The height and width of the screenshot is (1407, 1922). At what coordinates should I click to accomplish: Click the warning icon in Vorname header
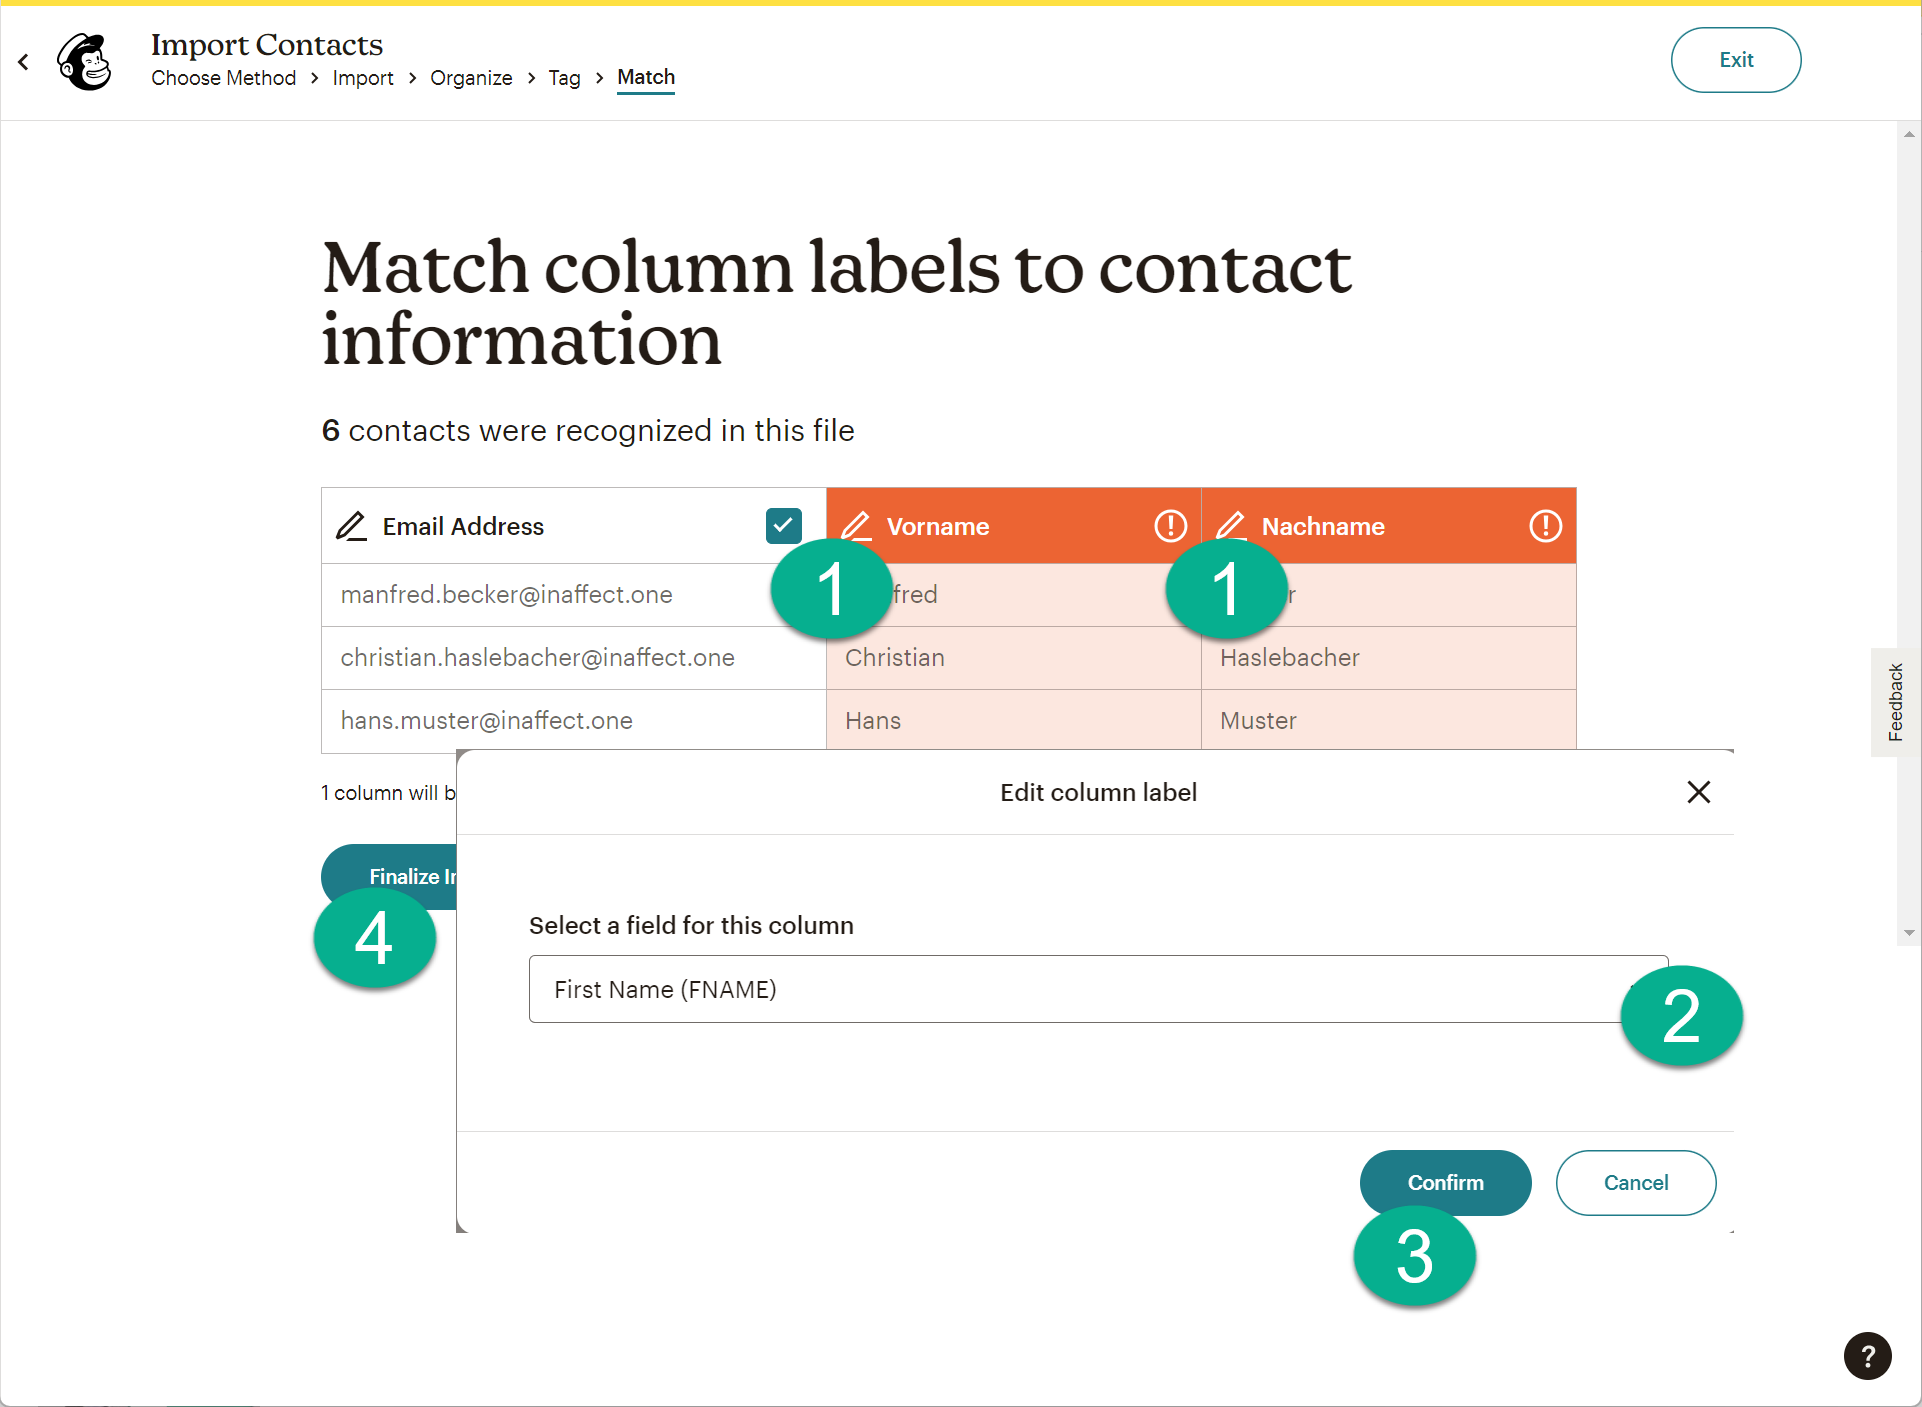[1170, 526]
